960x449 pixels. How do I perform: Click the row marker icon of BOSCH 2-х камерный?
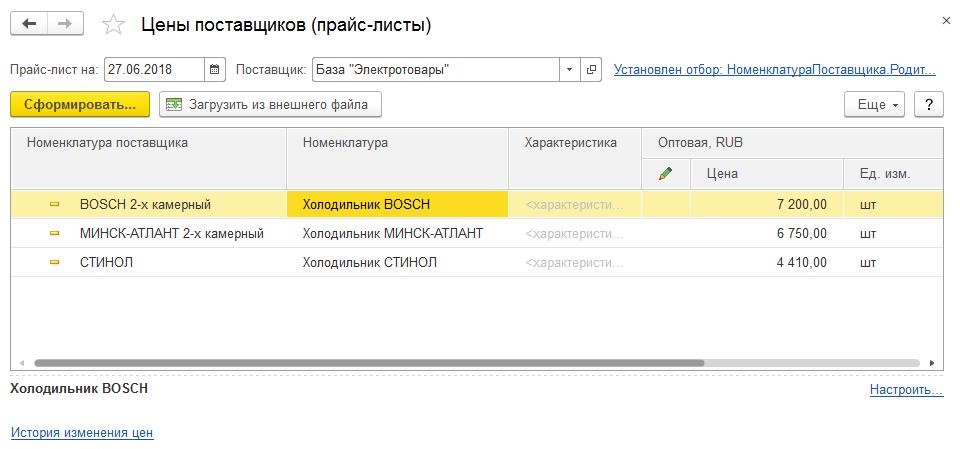(x=54, y=204)
